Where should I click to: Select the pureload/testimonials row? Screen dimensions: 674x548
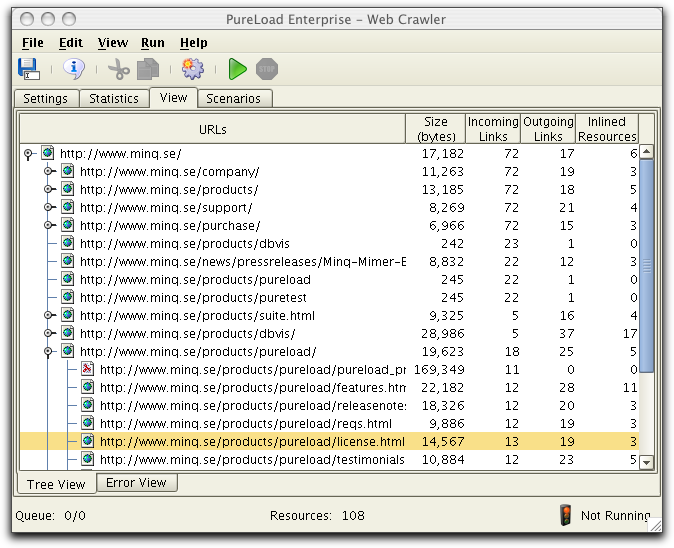coord(329,459)
